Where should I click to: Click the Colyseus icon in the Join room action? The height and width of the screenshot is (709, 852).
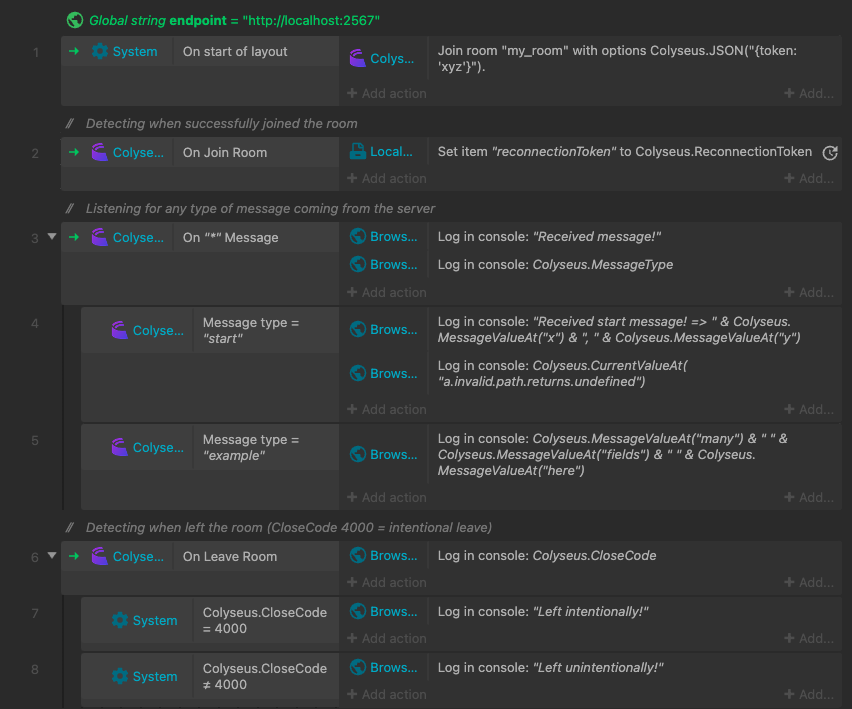click(x=357, y=59)
